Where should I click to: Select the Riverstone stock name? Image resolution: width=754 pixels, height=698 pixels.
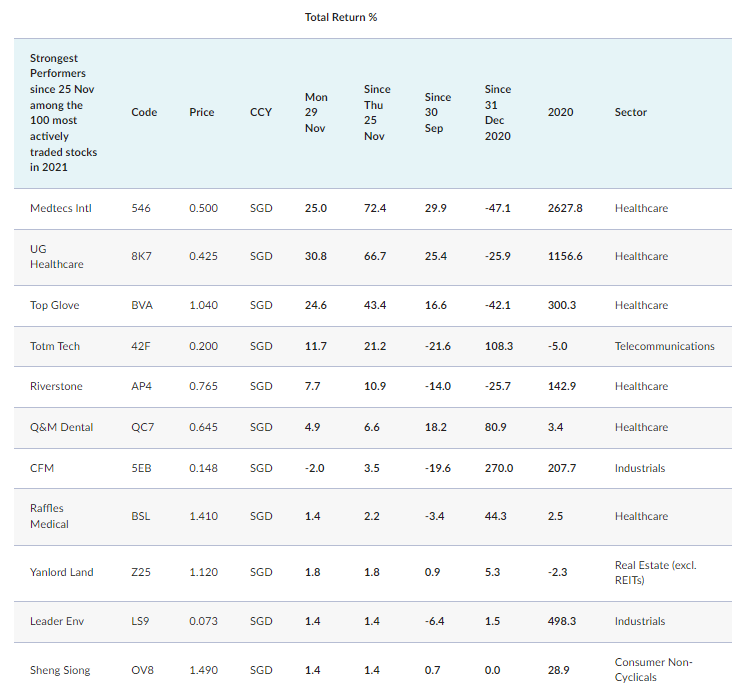(x=56, y=386)
